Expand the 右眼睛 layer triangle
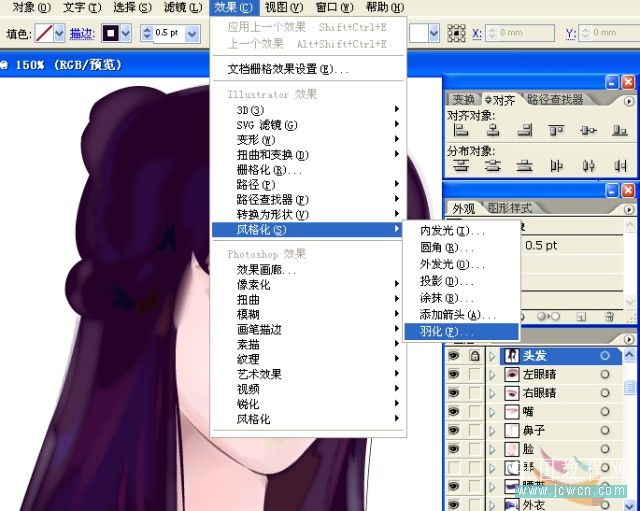This screenshot has width=640, height=511. click(492, 393)
